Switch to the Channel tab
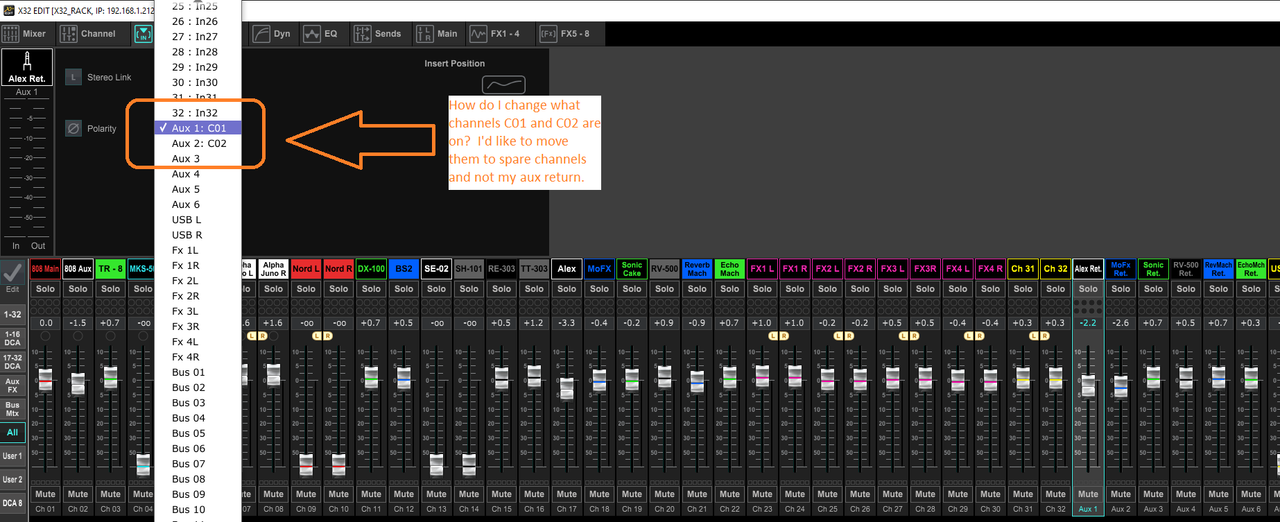 click(x=88, y=33)
